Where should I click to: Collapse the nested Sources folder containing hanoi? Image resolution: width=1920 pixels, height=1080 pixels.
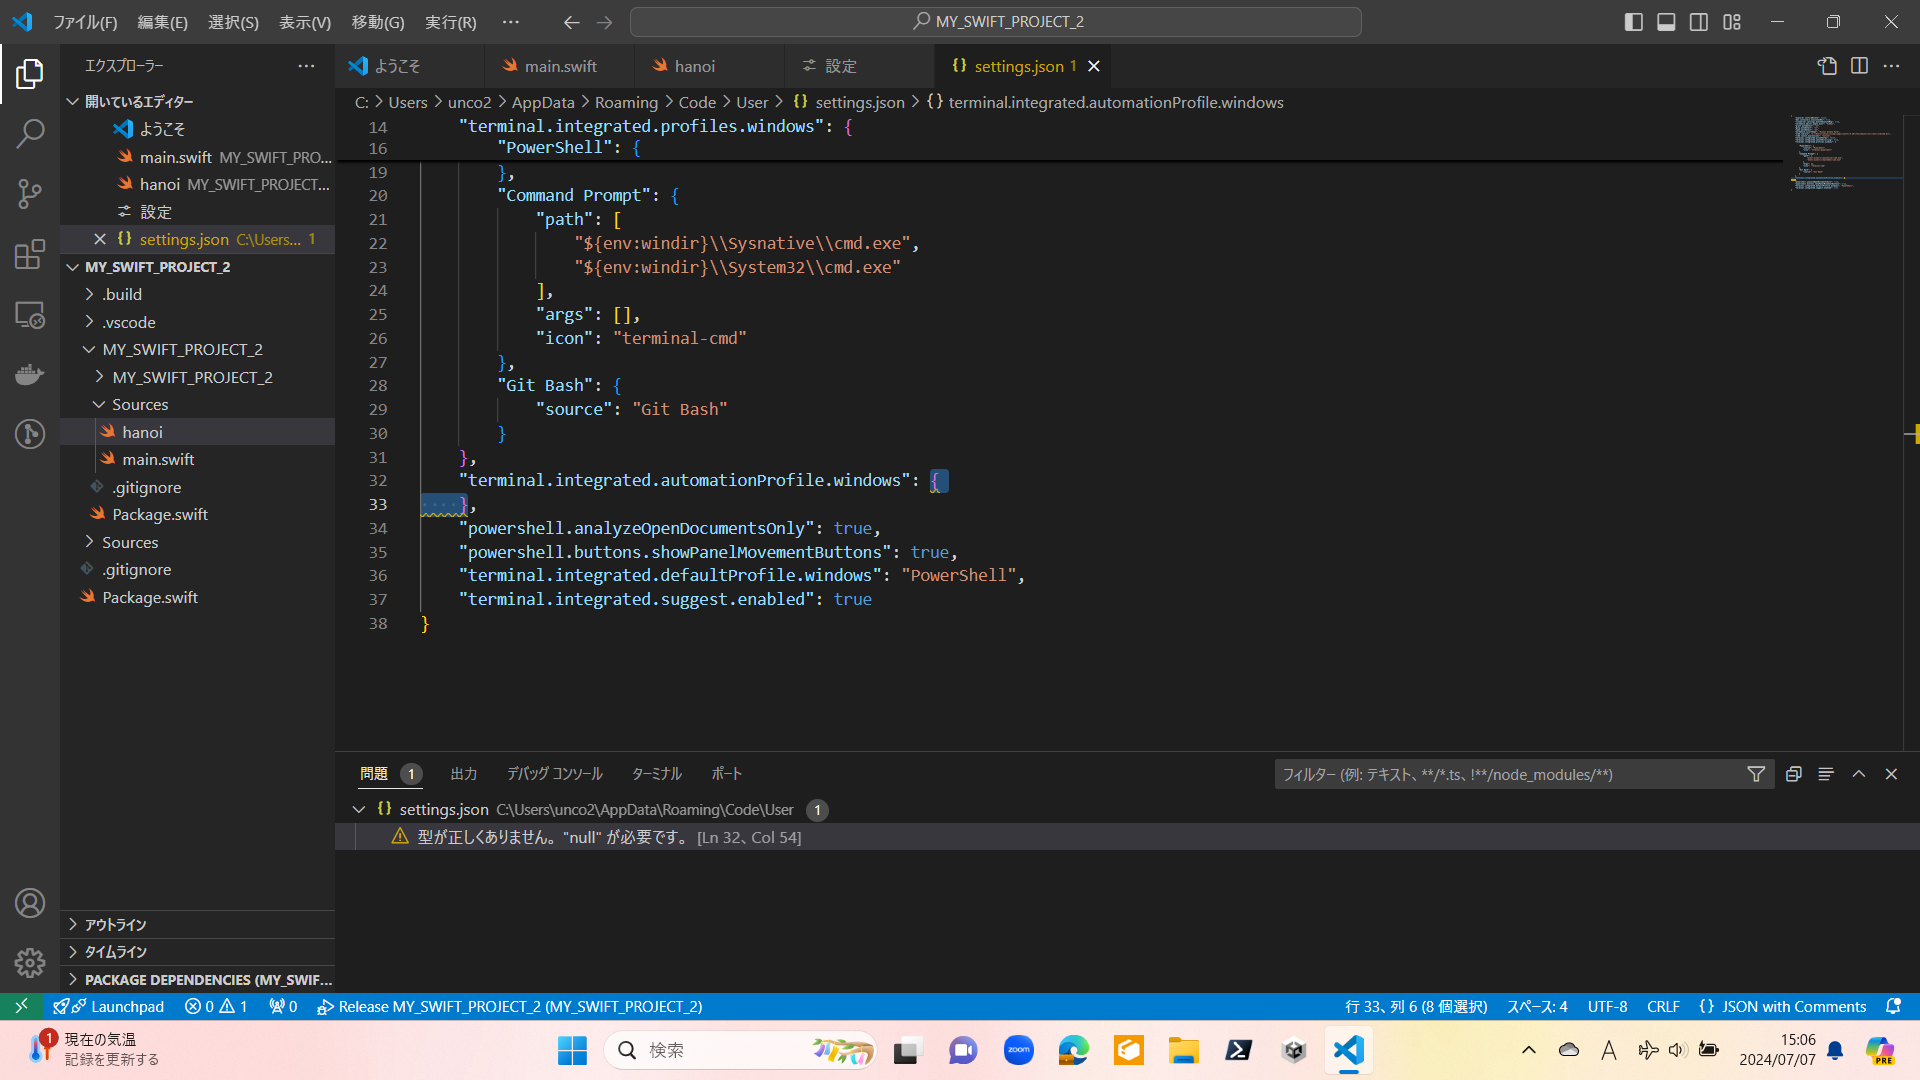pyautogui.click(x=99, y=404)
